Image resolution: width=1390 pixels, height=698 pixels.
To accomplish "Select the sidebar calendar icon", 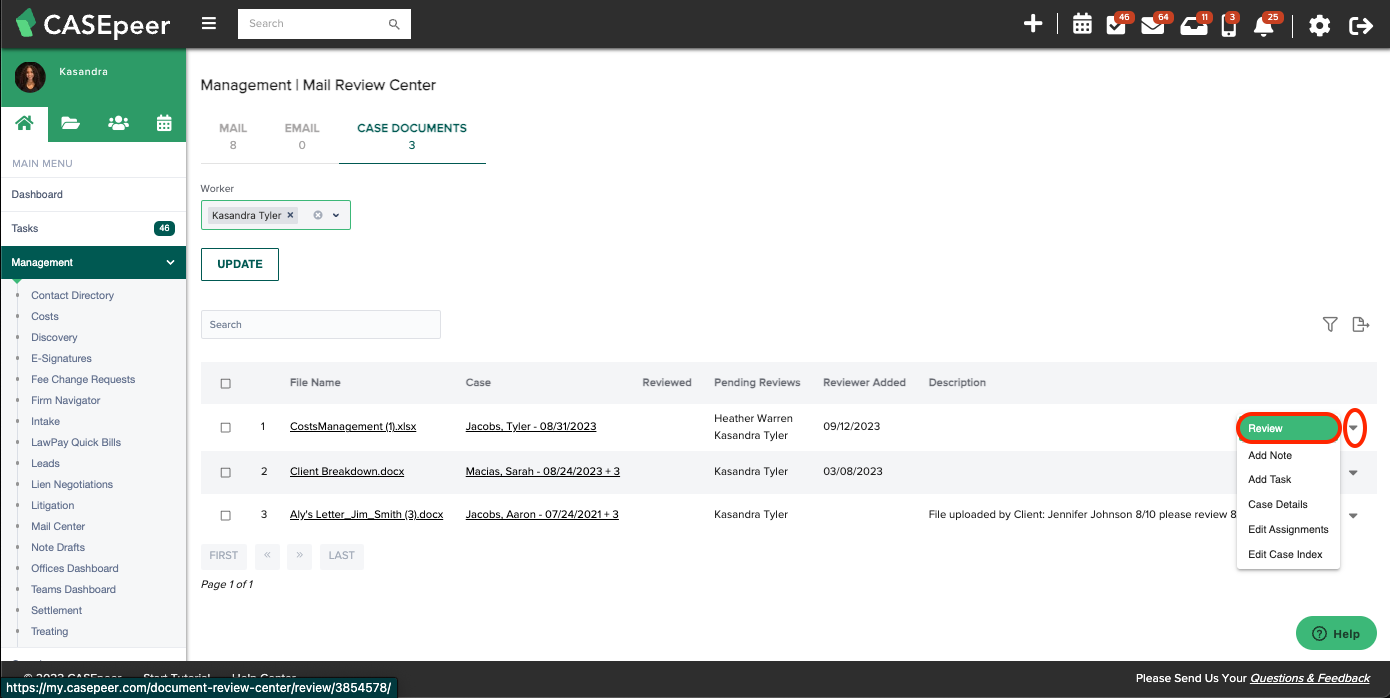I will pyautogui.click(x=164, y=123).
